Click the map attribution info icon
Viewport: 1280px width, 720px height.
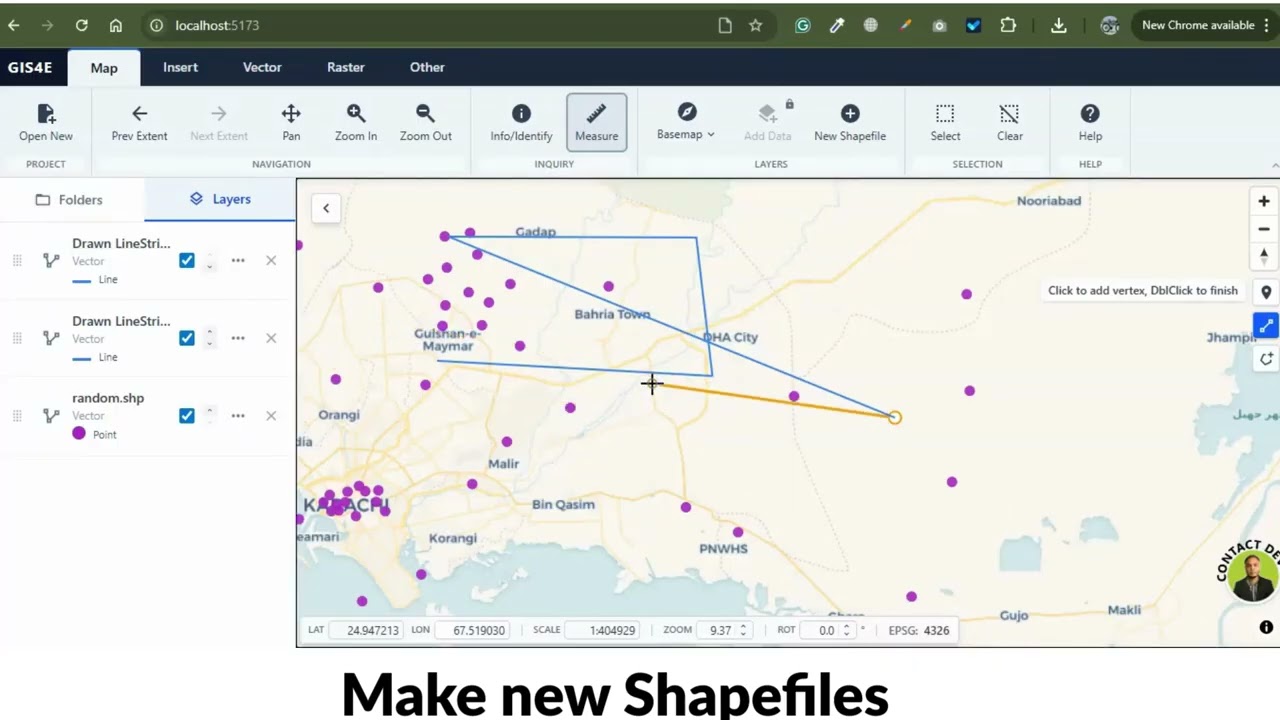pos(1266,627)
